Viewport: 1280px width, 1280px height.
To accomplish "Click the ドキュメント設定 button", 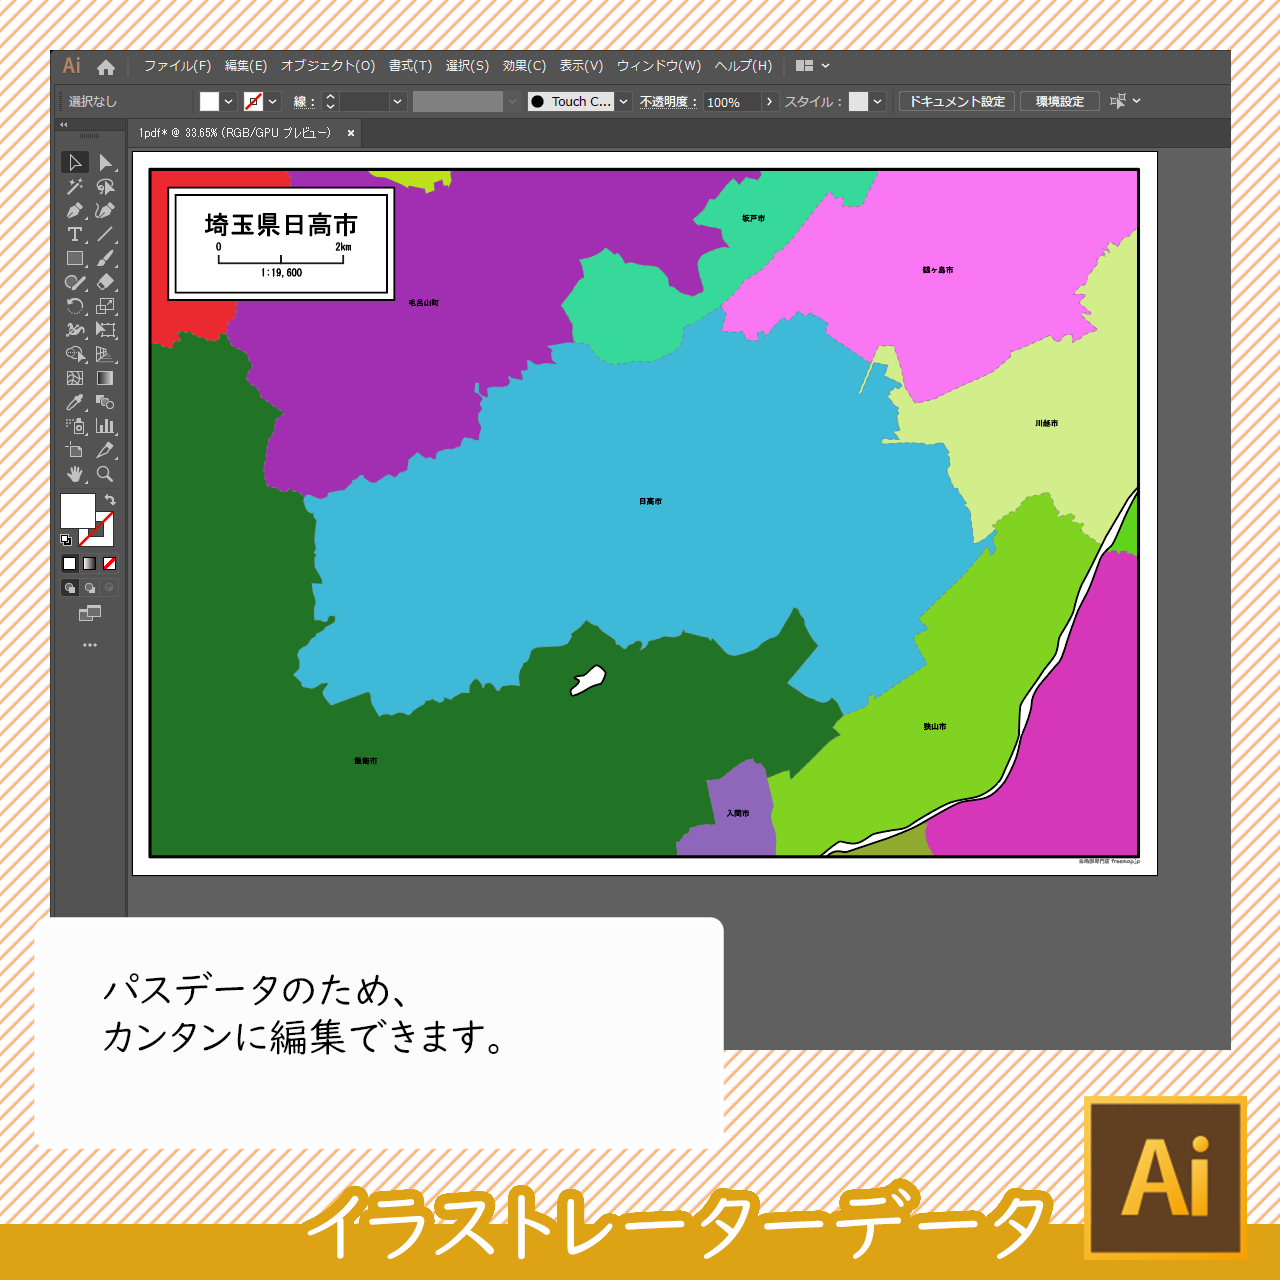I will point(957,101).
